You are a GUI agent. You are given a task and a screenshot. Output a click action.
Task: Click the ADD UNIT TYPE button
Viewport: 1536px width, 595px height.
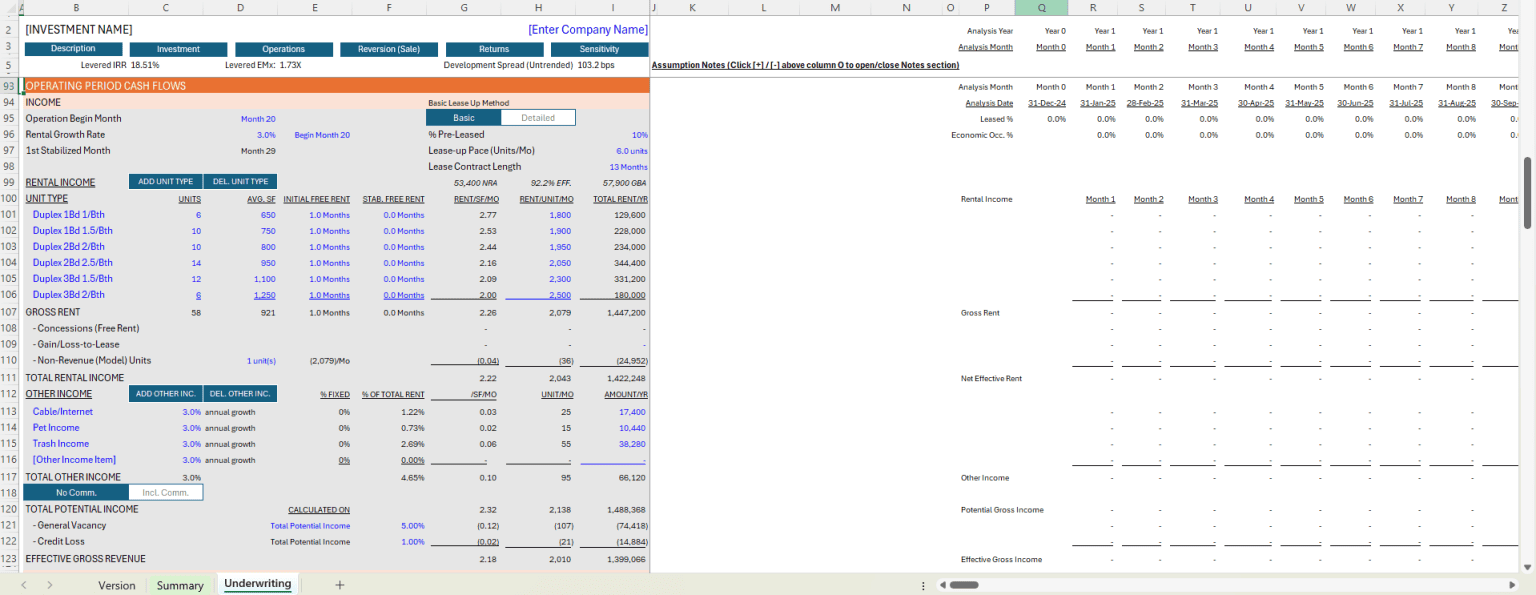coord(165,182)
